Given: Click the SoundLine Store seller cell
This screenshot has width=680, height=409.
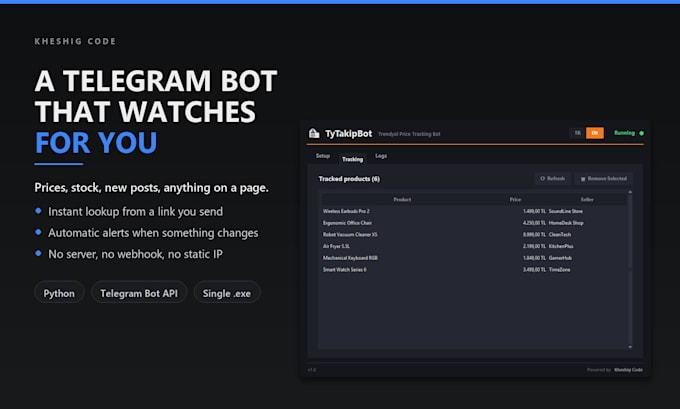Looking at the screenshot, I should point(566,211).
